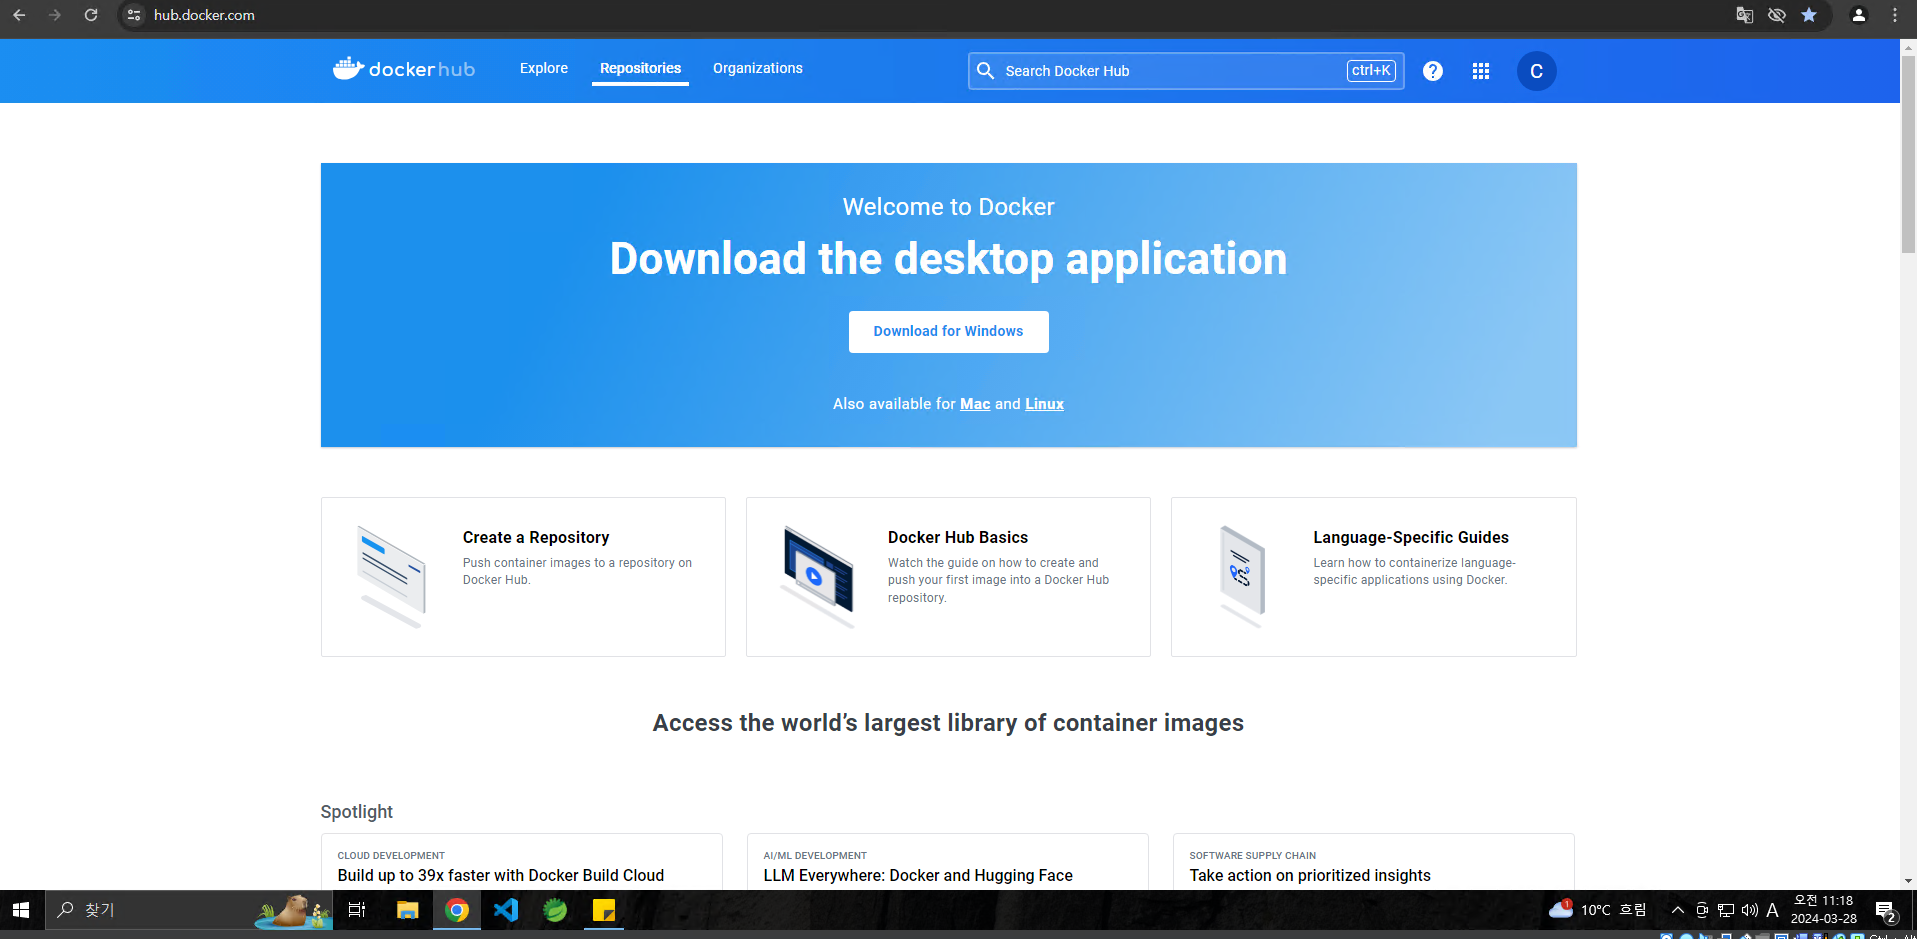Go back with browser back arrow
1917x939 pixels.
[x=19, y=15]
